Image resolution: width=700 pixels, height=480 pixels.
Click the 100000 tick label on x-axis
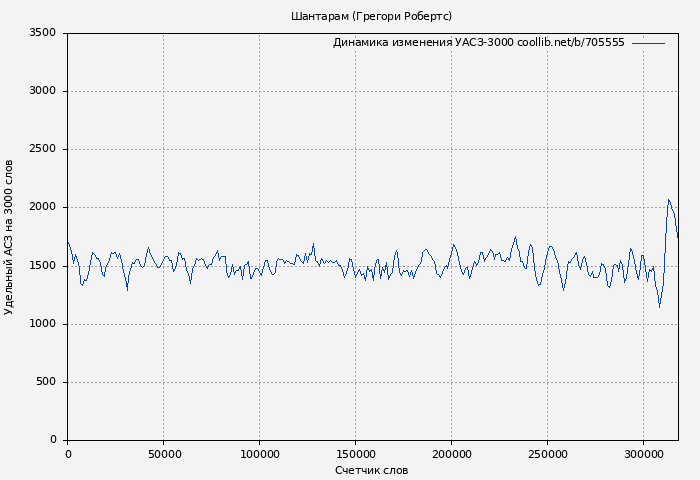(259, 454)
